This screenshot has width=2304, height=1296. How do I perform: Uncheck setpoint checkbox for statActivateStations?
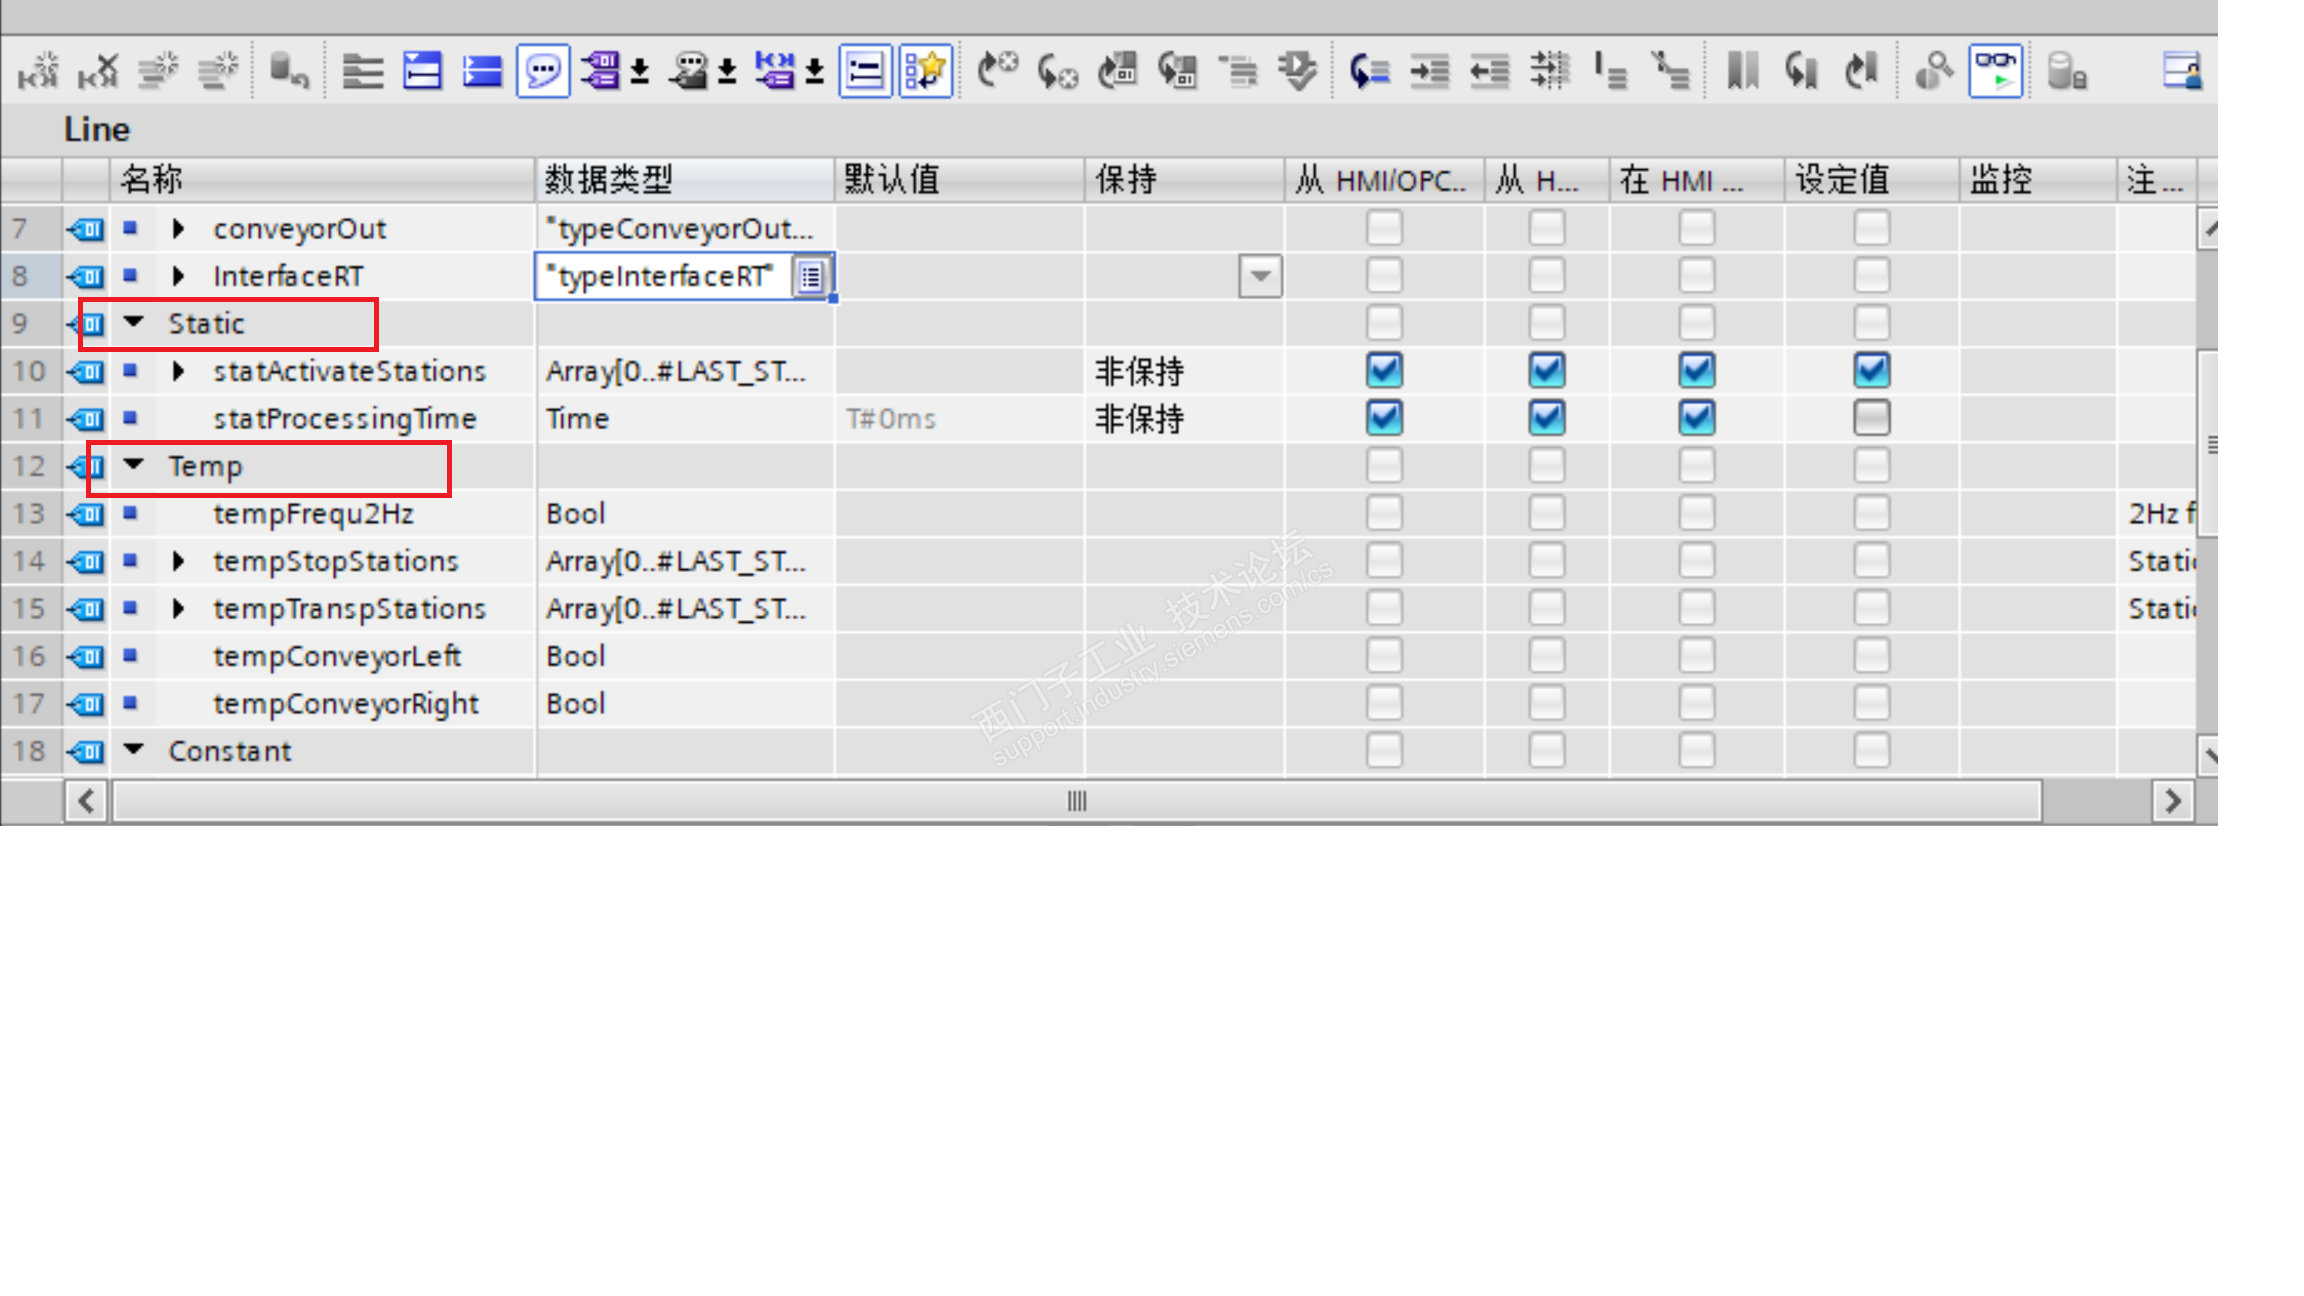[1871, 371]
